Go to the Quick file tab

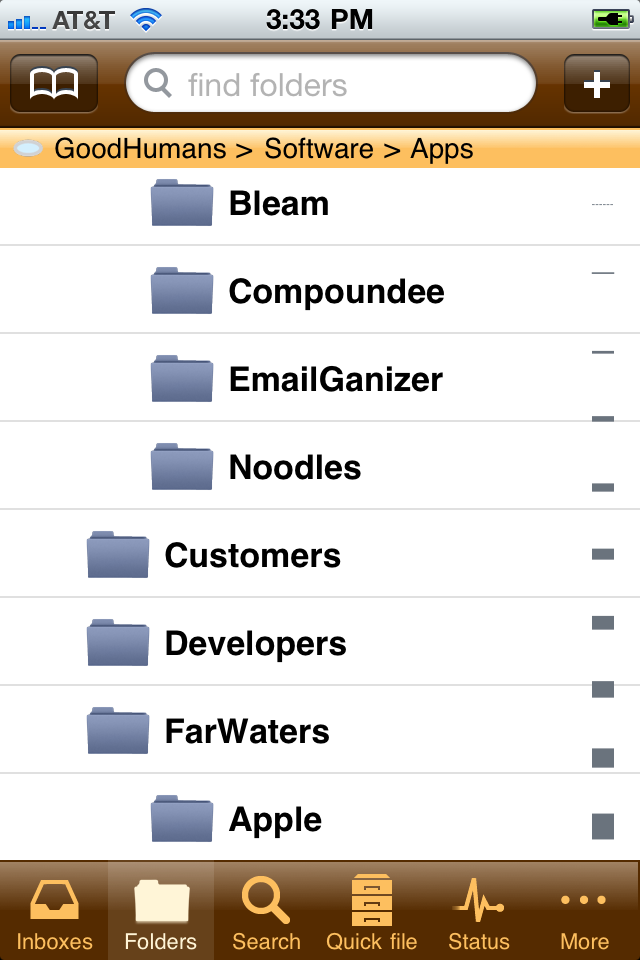pyautogui.click(x=372, y=912)
